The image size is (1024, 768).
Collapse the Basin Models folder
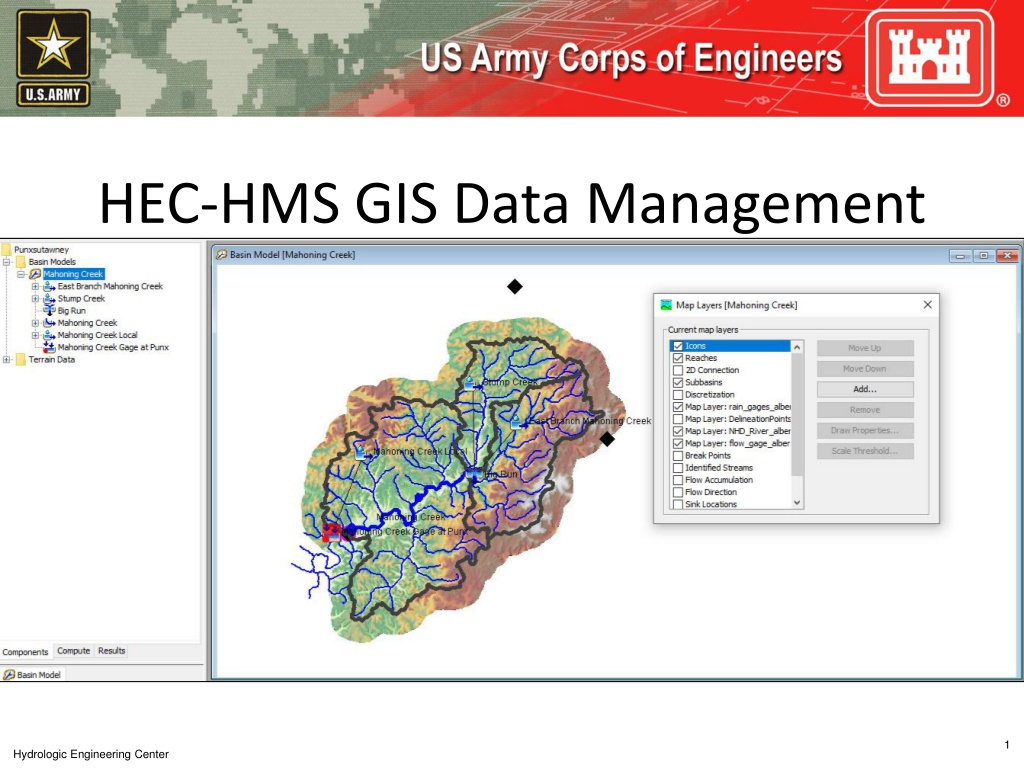pyautogui.click(x=7, y=262)
